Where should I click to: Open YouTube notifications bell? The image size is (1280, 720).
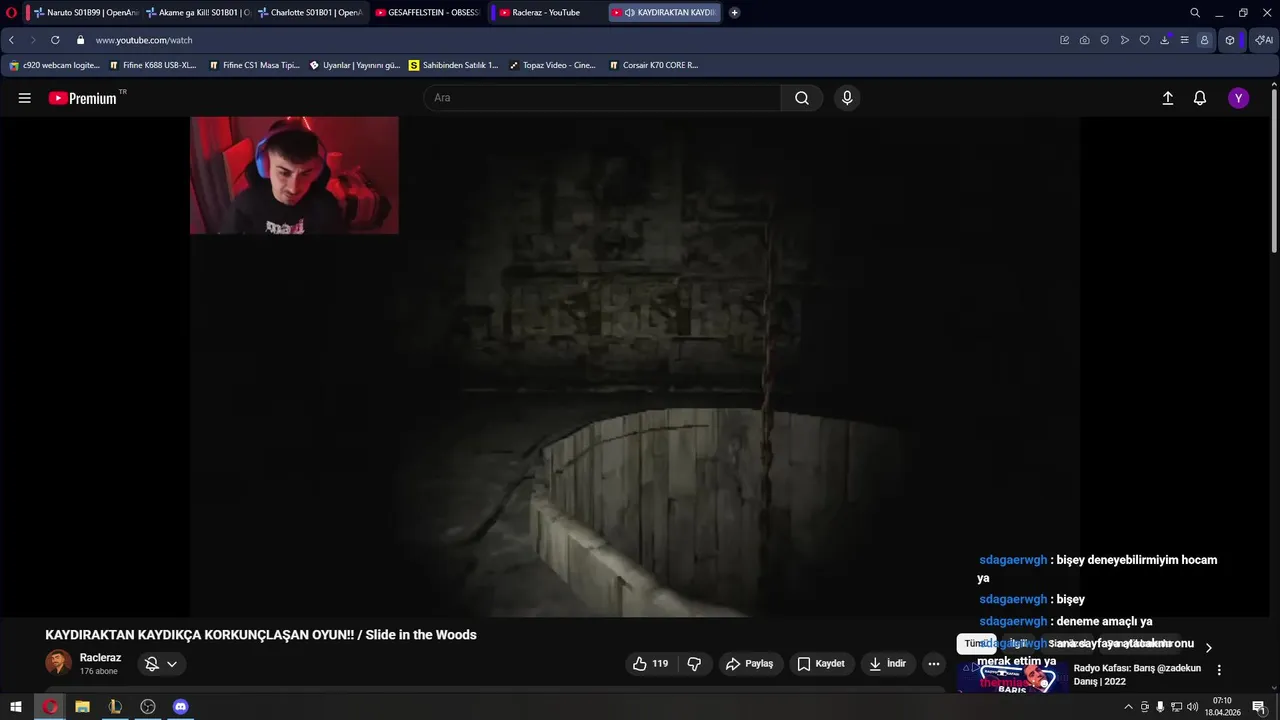(x=1200, y=98)
